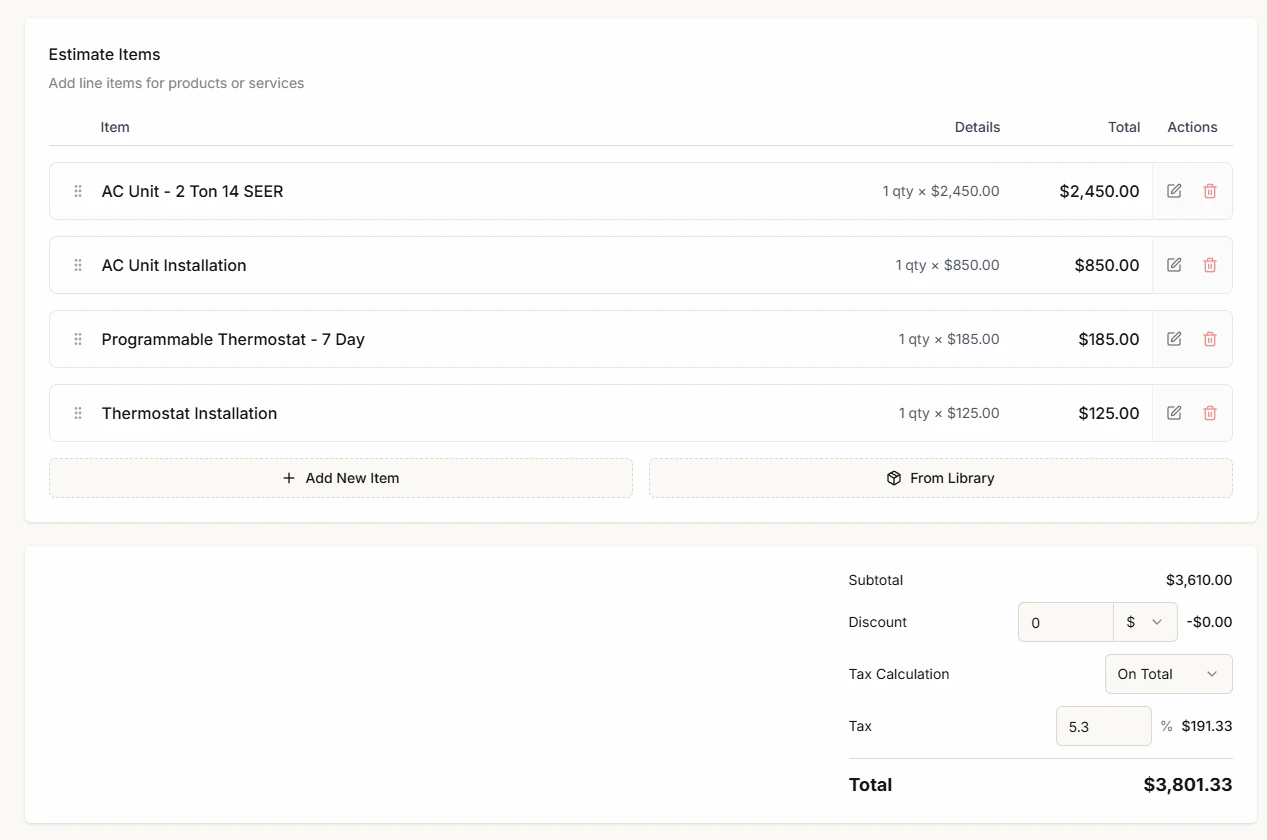Select the tax percentage field showing 5.3
Viewport: 1267px width, 840px height.
click(1103, 726)
